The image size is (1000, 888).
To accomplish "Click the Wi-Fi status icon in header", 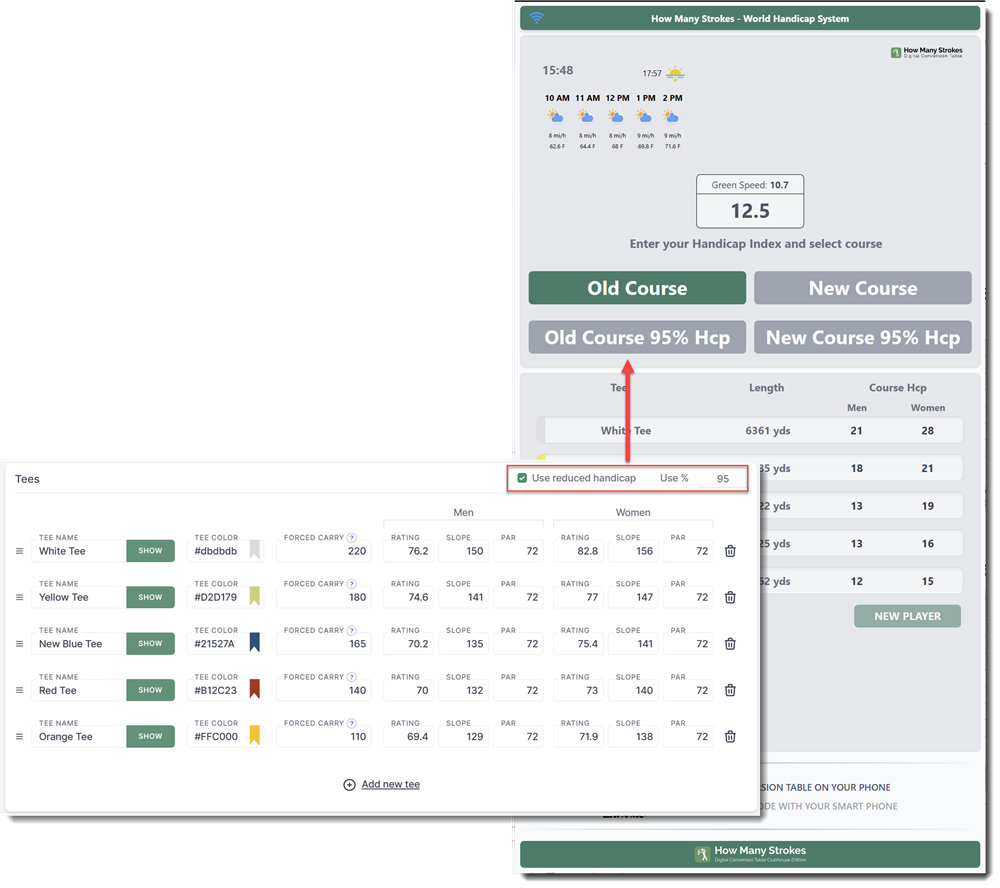I will (537, 17).
